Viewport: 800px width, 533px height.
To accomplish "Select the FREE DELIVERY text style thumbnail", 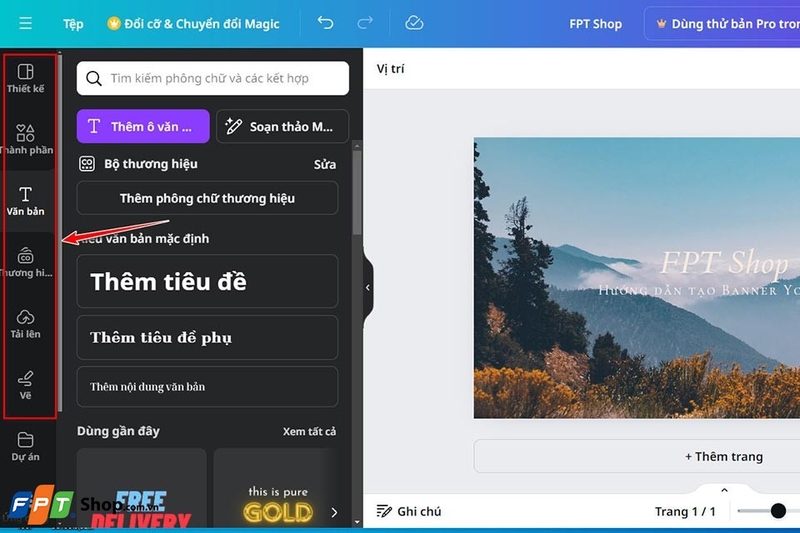I will [x=141, y=488].
